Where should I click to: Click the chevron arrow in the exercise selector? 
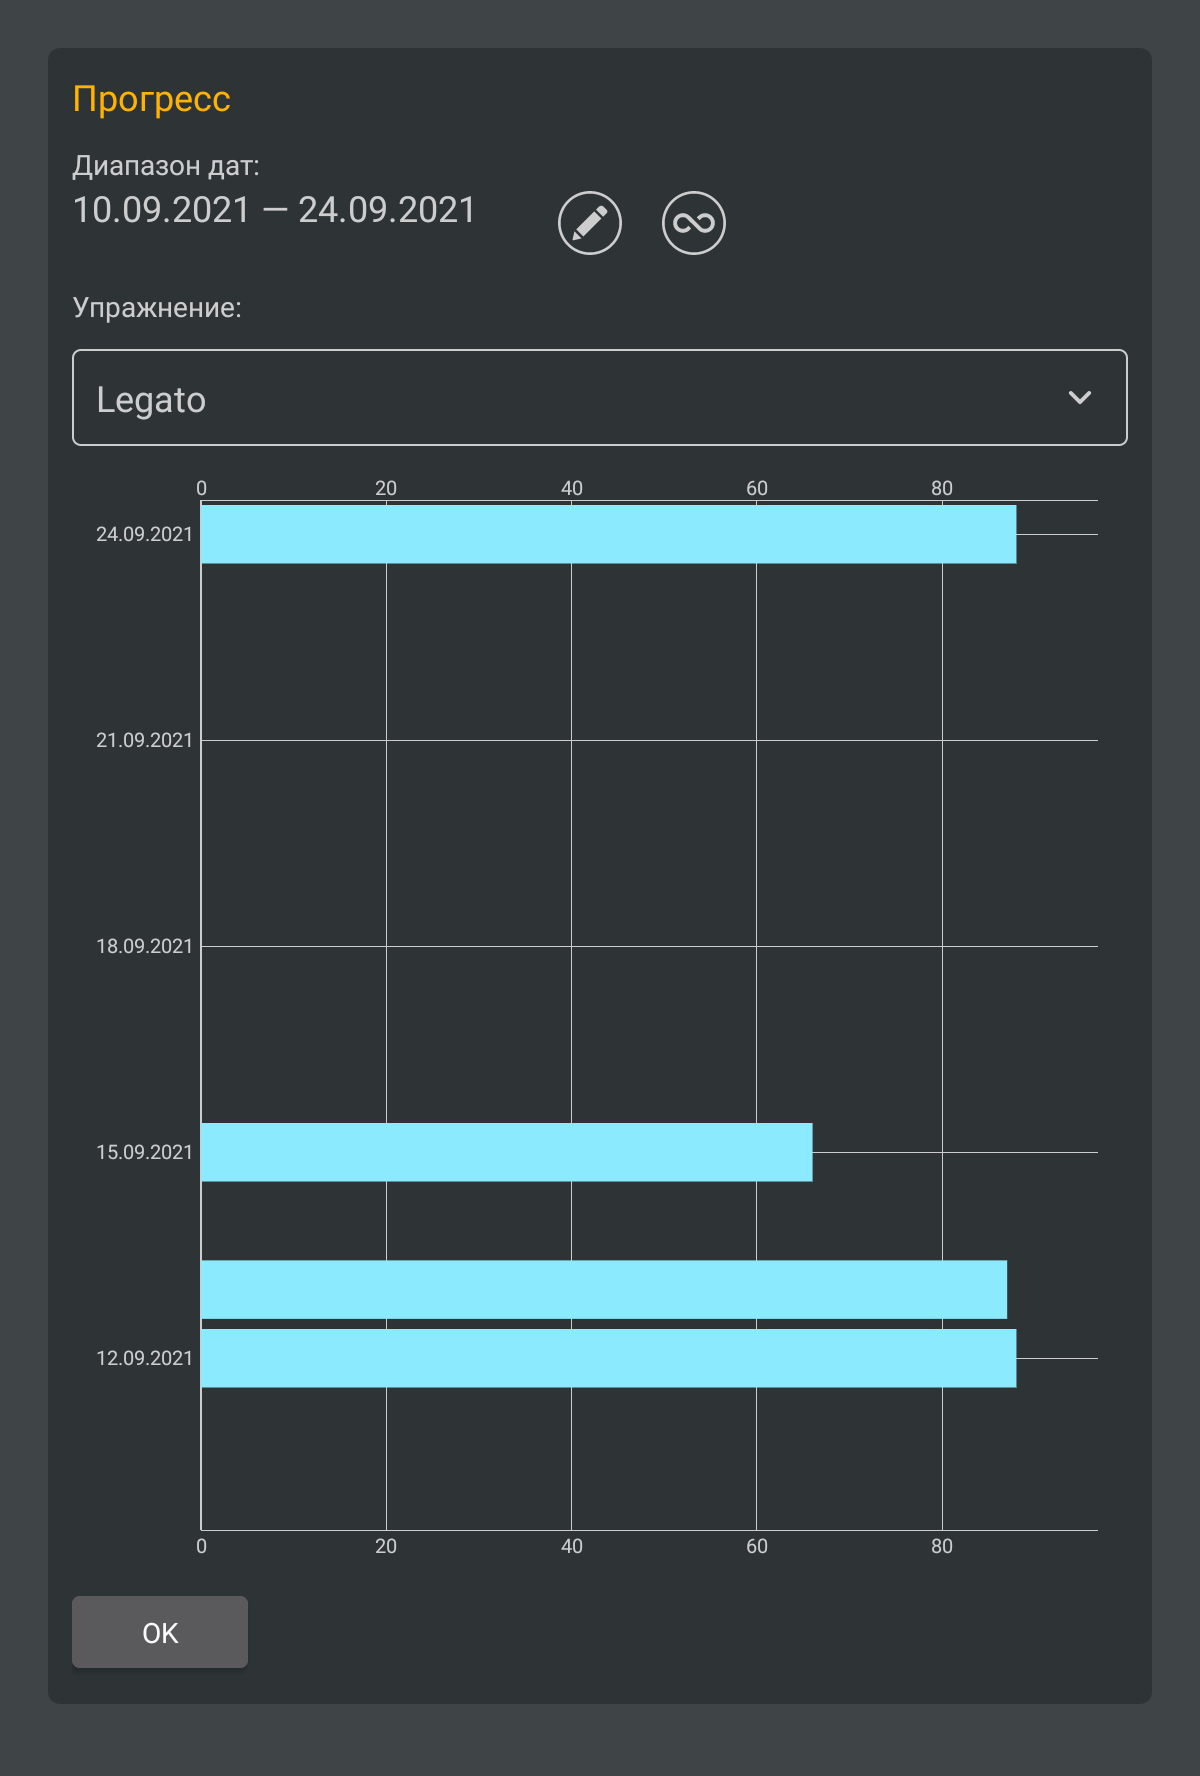point(1080,398)
